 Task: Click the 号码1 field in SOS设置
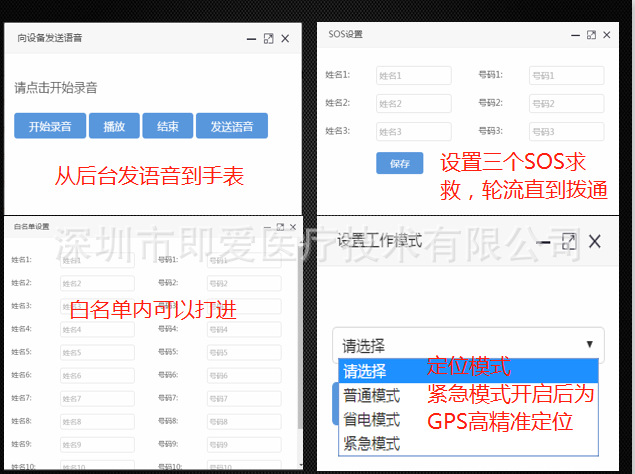[x=566, y=76]
